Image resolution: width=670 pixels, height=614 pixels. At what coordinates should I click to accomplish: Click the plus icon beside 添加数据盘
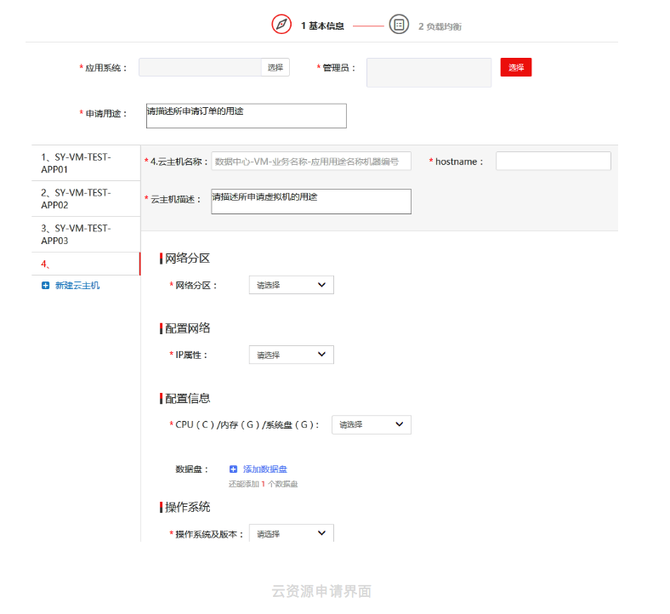click(x=233, y=469)
